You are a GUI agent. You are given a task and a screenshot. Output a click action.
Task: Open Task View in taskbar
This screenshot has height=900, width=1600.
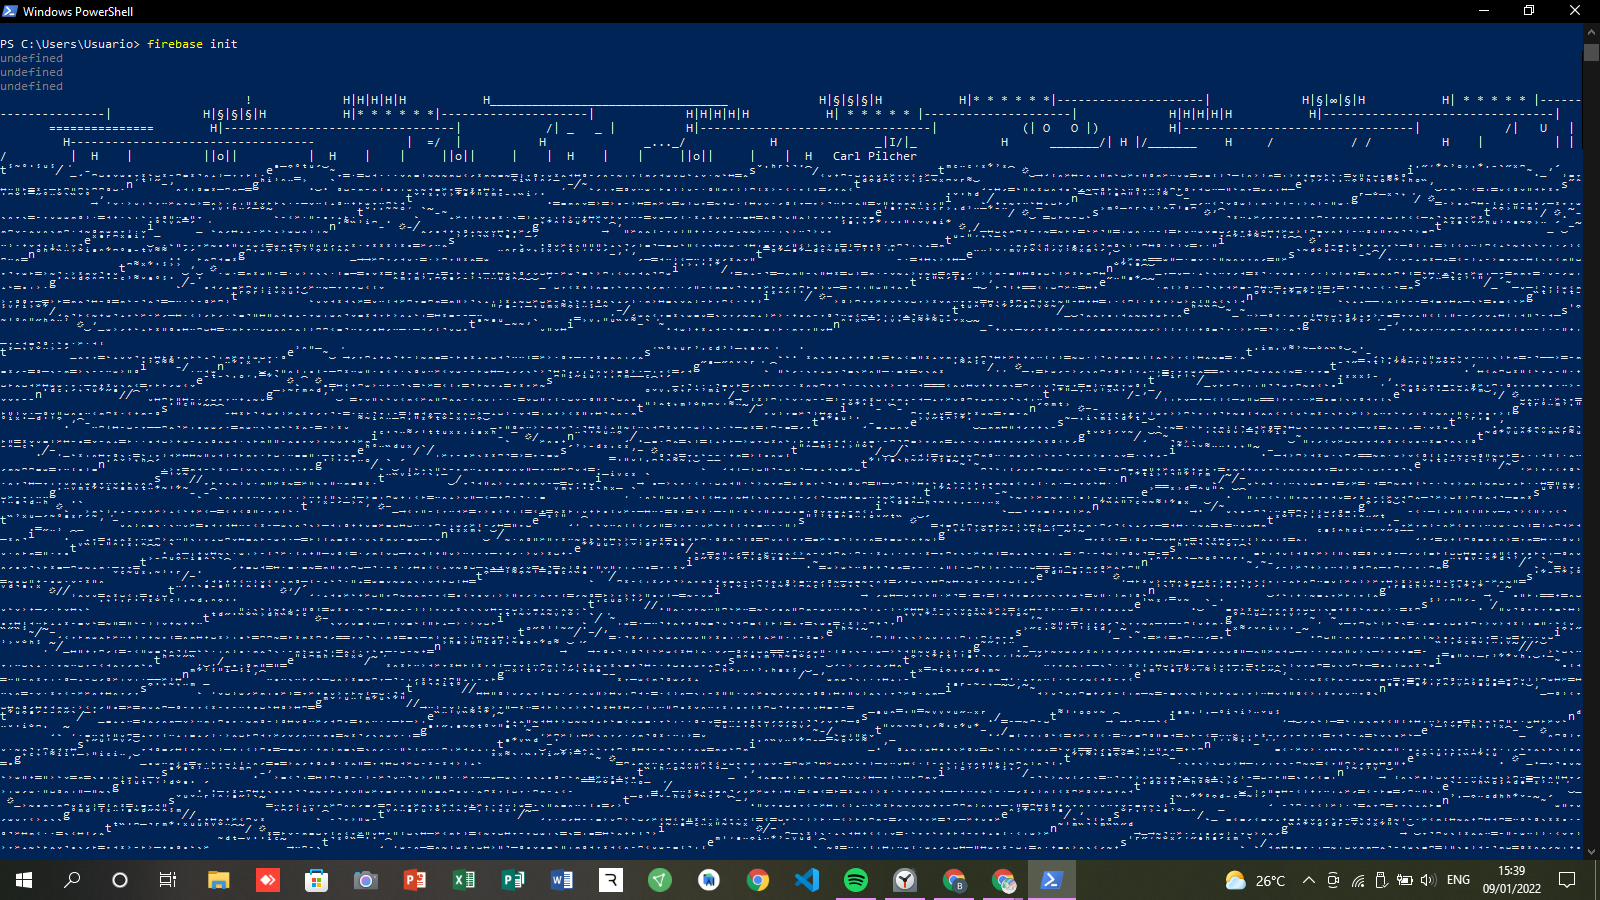[168, 880]
